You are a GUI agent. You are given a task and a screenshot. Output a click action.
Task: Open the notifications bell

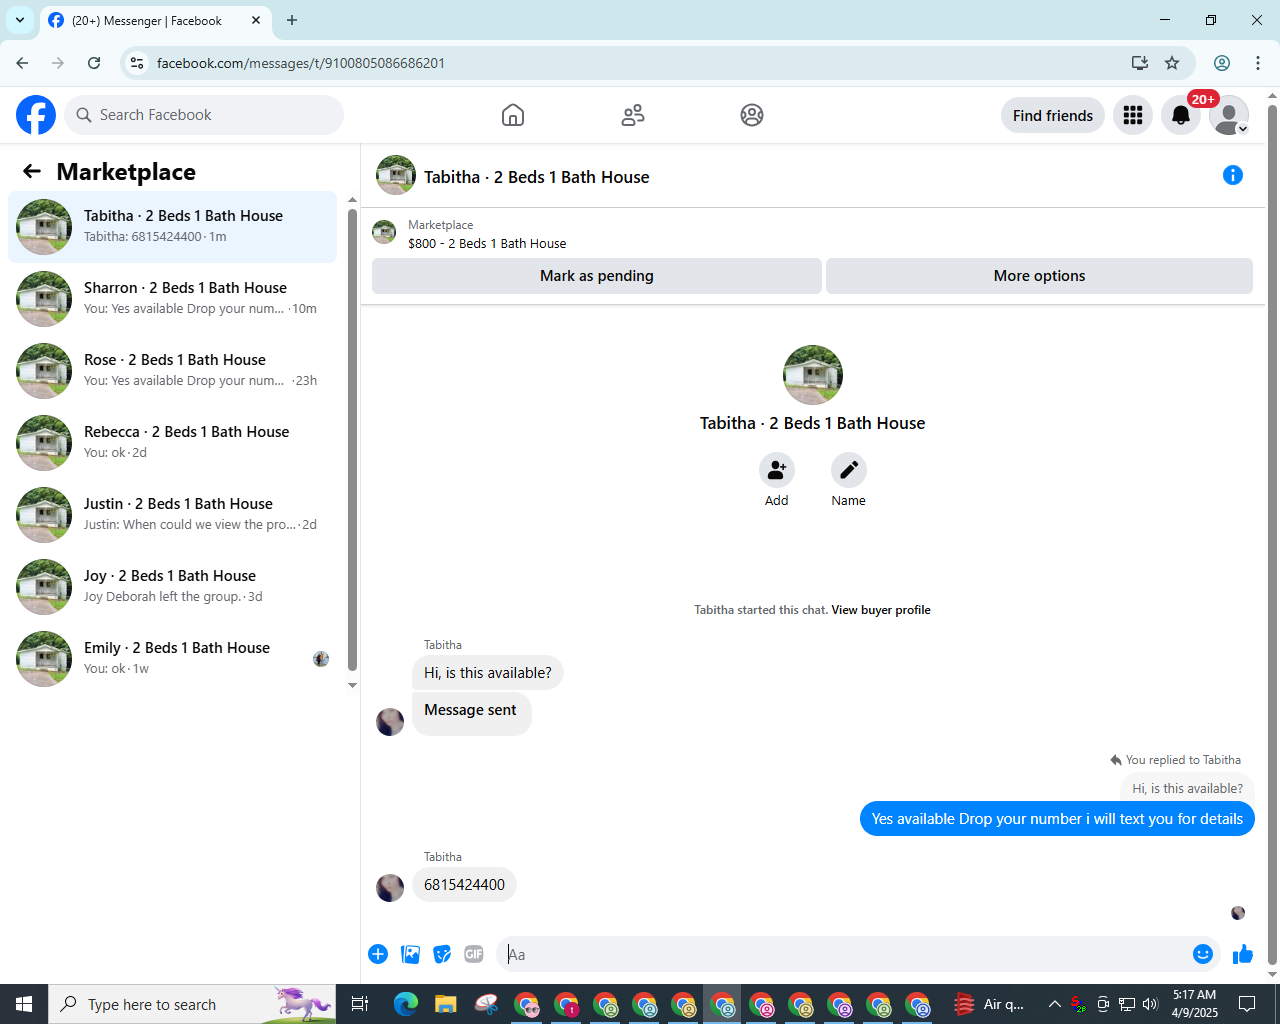(1181, 115)
